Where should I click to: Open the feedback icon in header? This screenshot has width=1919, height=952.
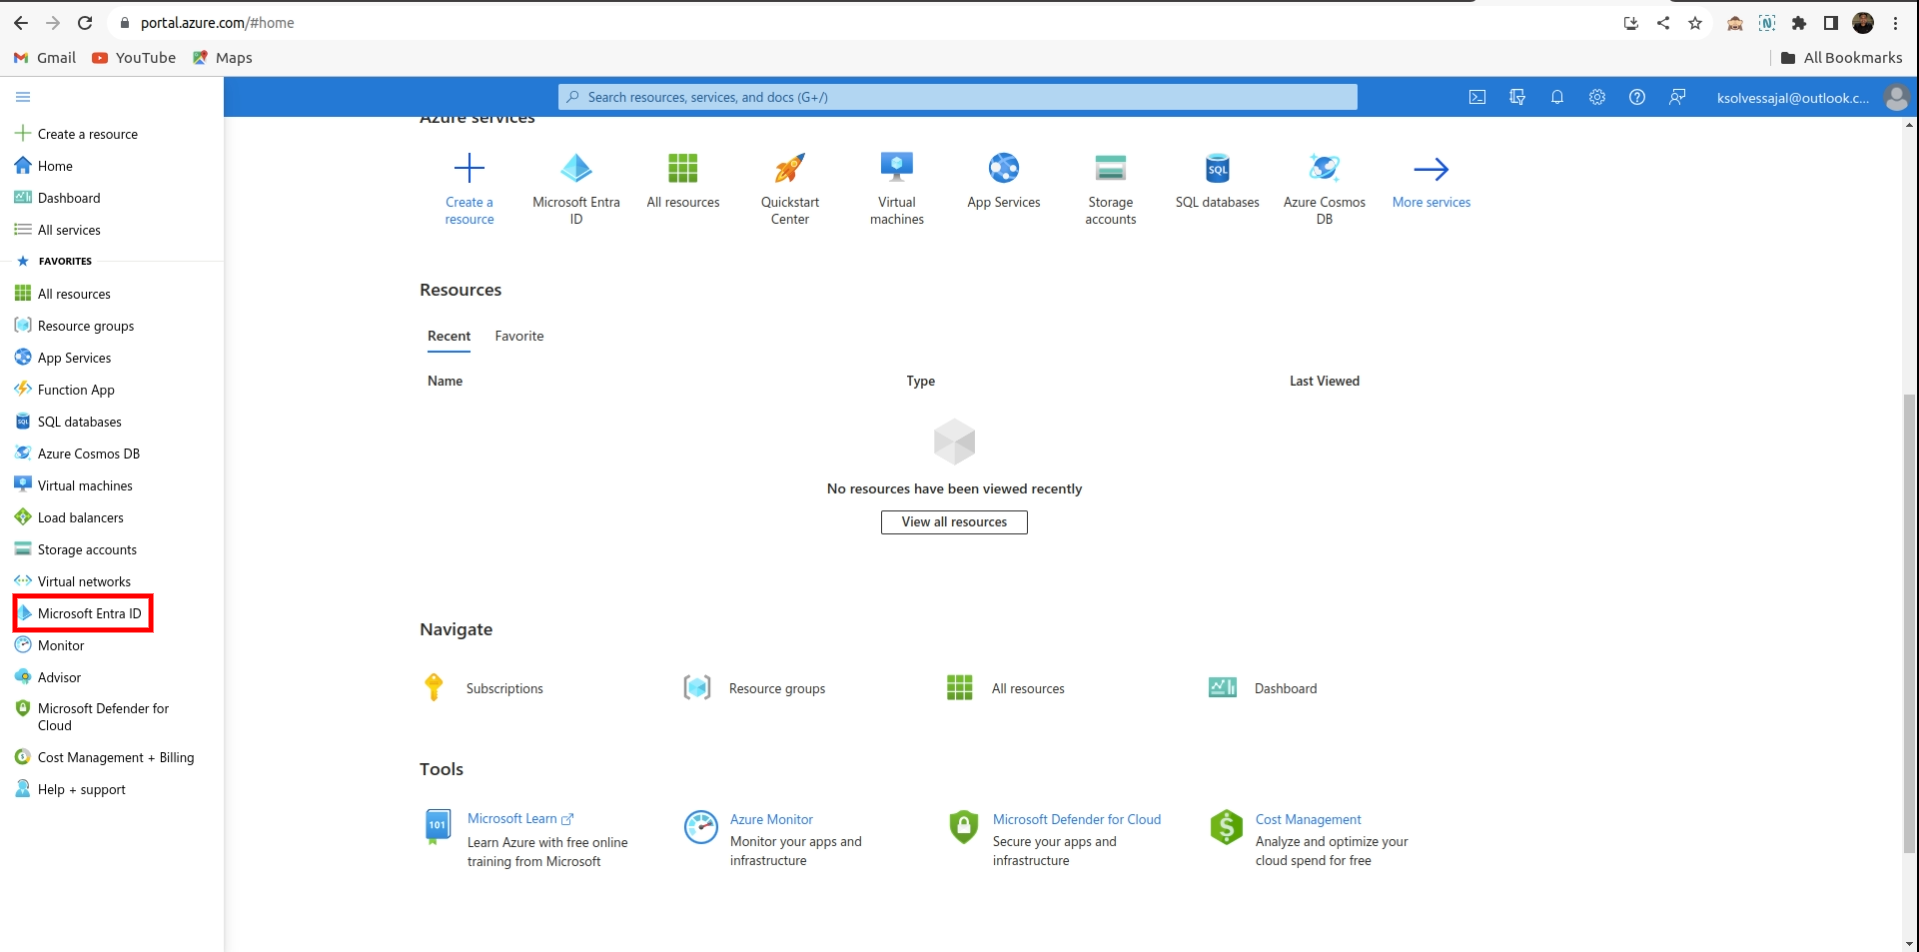click(1677, 97)
